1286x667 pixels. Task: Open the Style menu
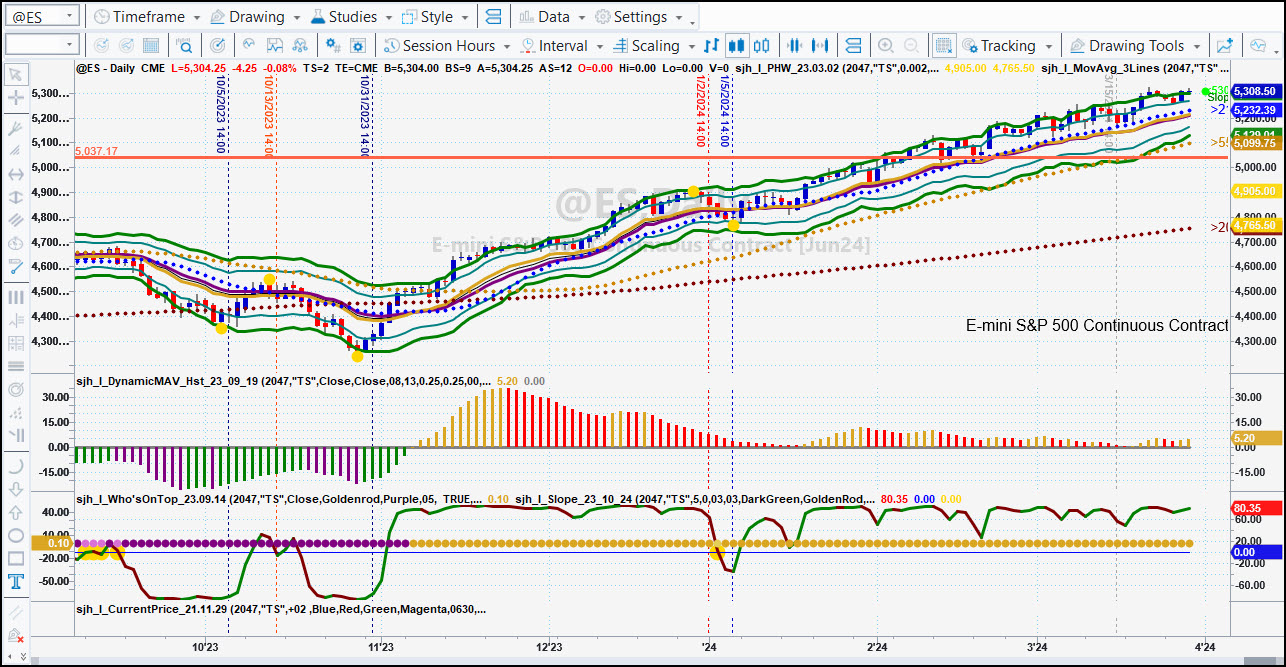(x=435, y=17)
